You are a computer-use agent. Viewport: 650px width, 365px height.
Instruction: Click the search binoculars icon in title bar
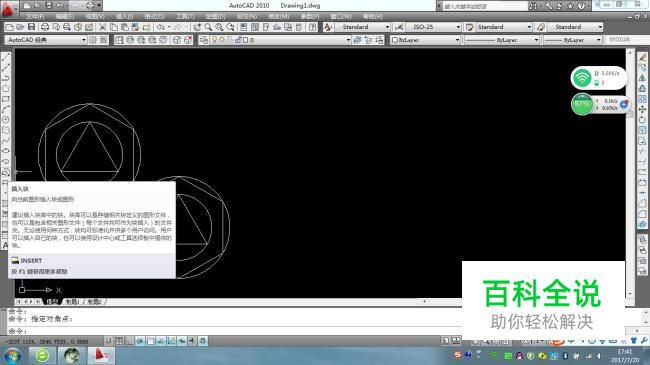click(533, 6)
